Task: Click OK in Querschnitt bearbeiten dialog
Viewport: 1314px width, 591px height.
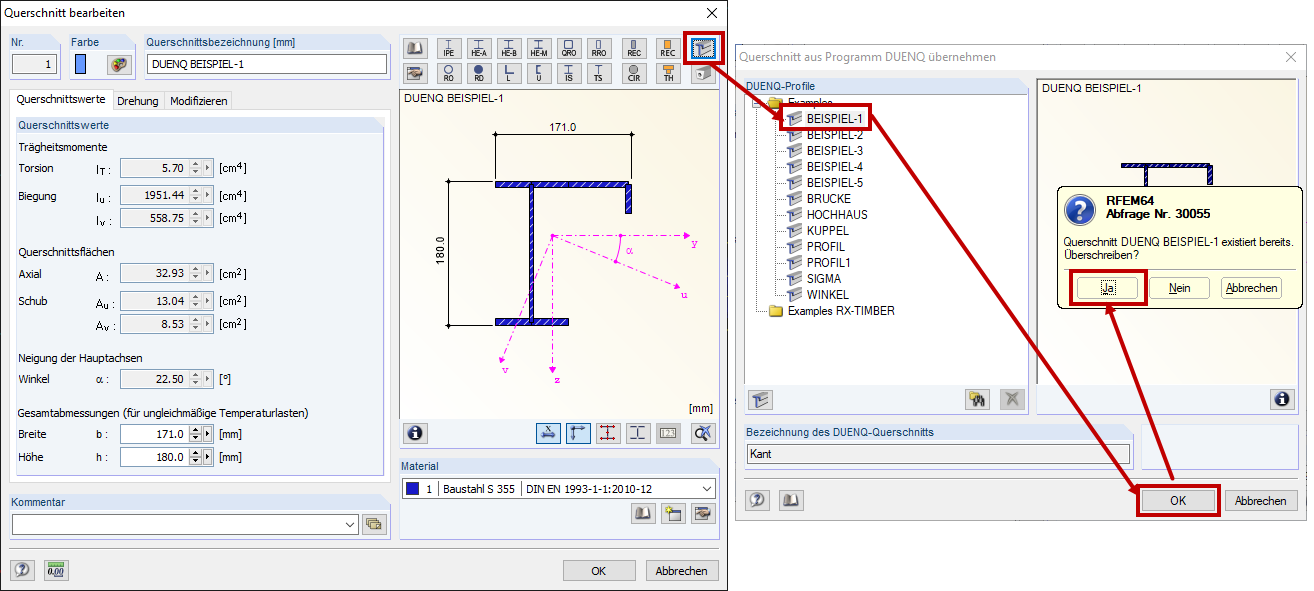Action: coord(598,571)
